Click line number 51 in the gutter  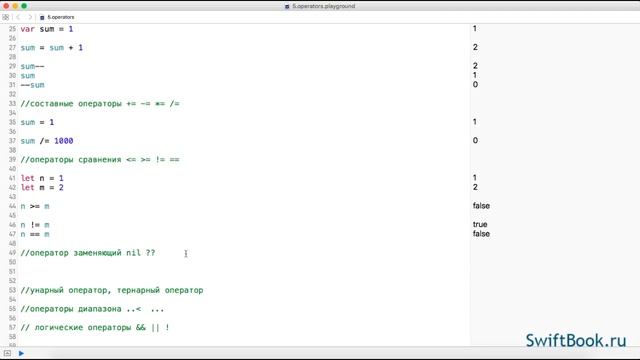12,271
